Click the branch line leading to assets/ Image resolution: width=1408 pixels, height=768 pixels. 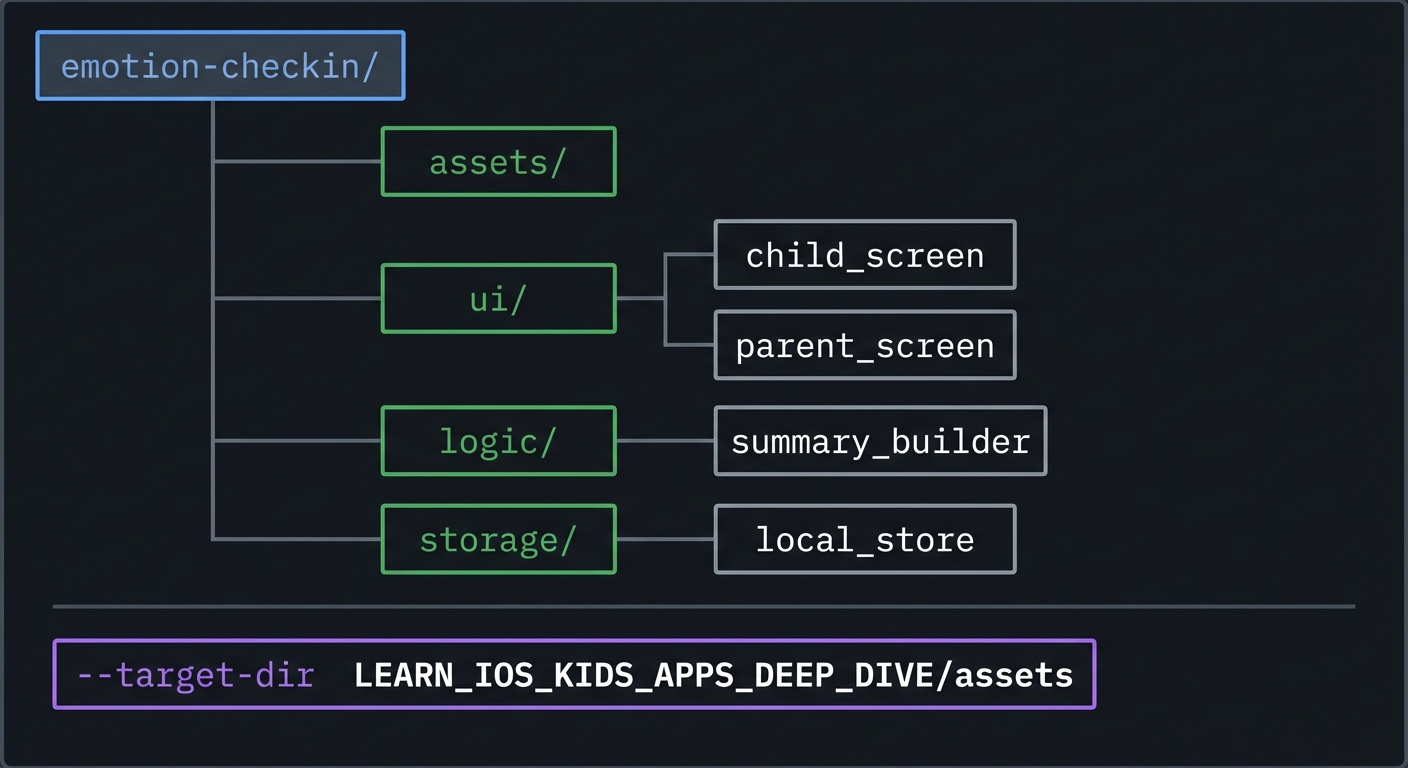pos(297,161)
